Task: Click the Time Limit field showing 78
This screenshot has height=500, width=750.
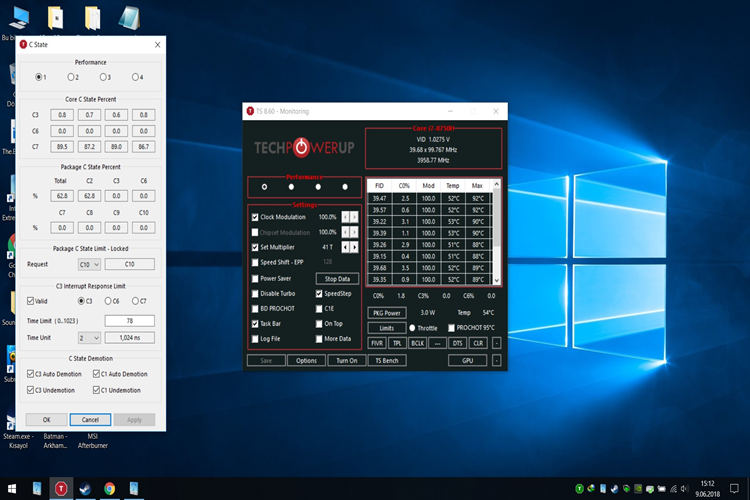Action: click(130, 321)
